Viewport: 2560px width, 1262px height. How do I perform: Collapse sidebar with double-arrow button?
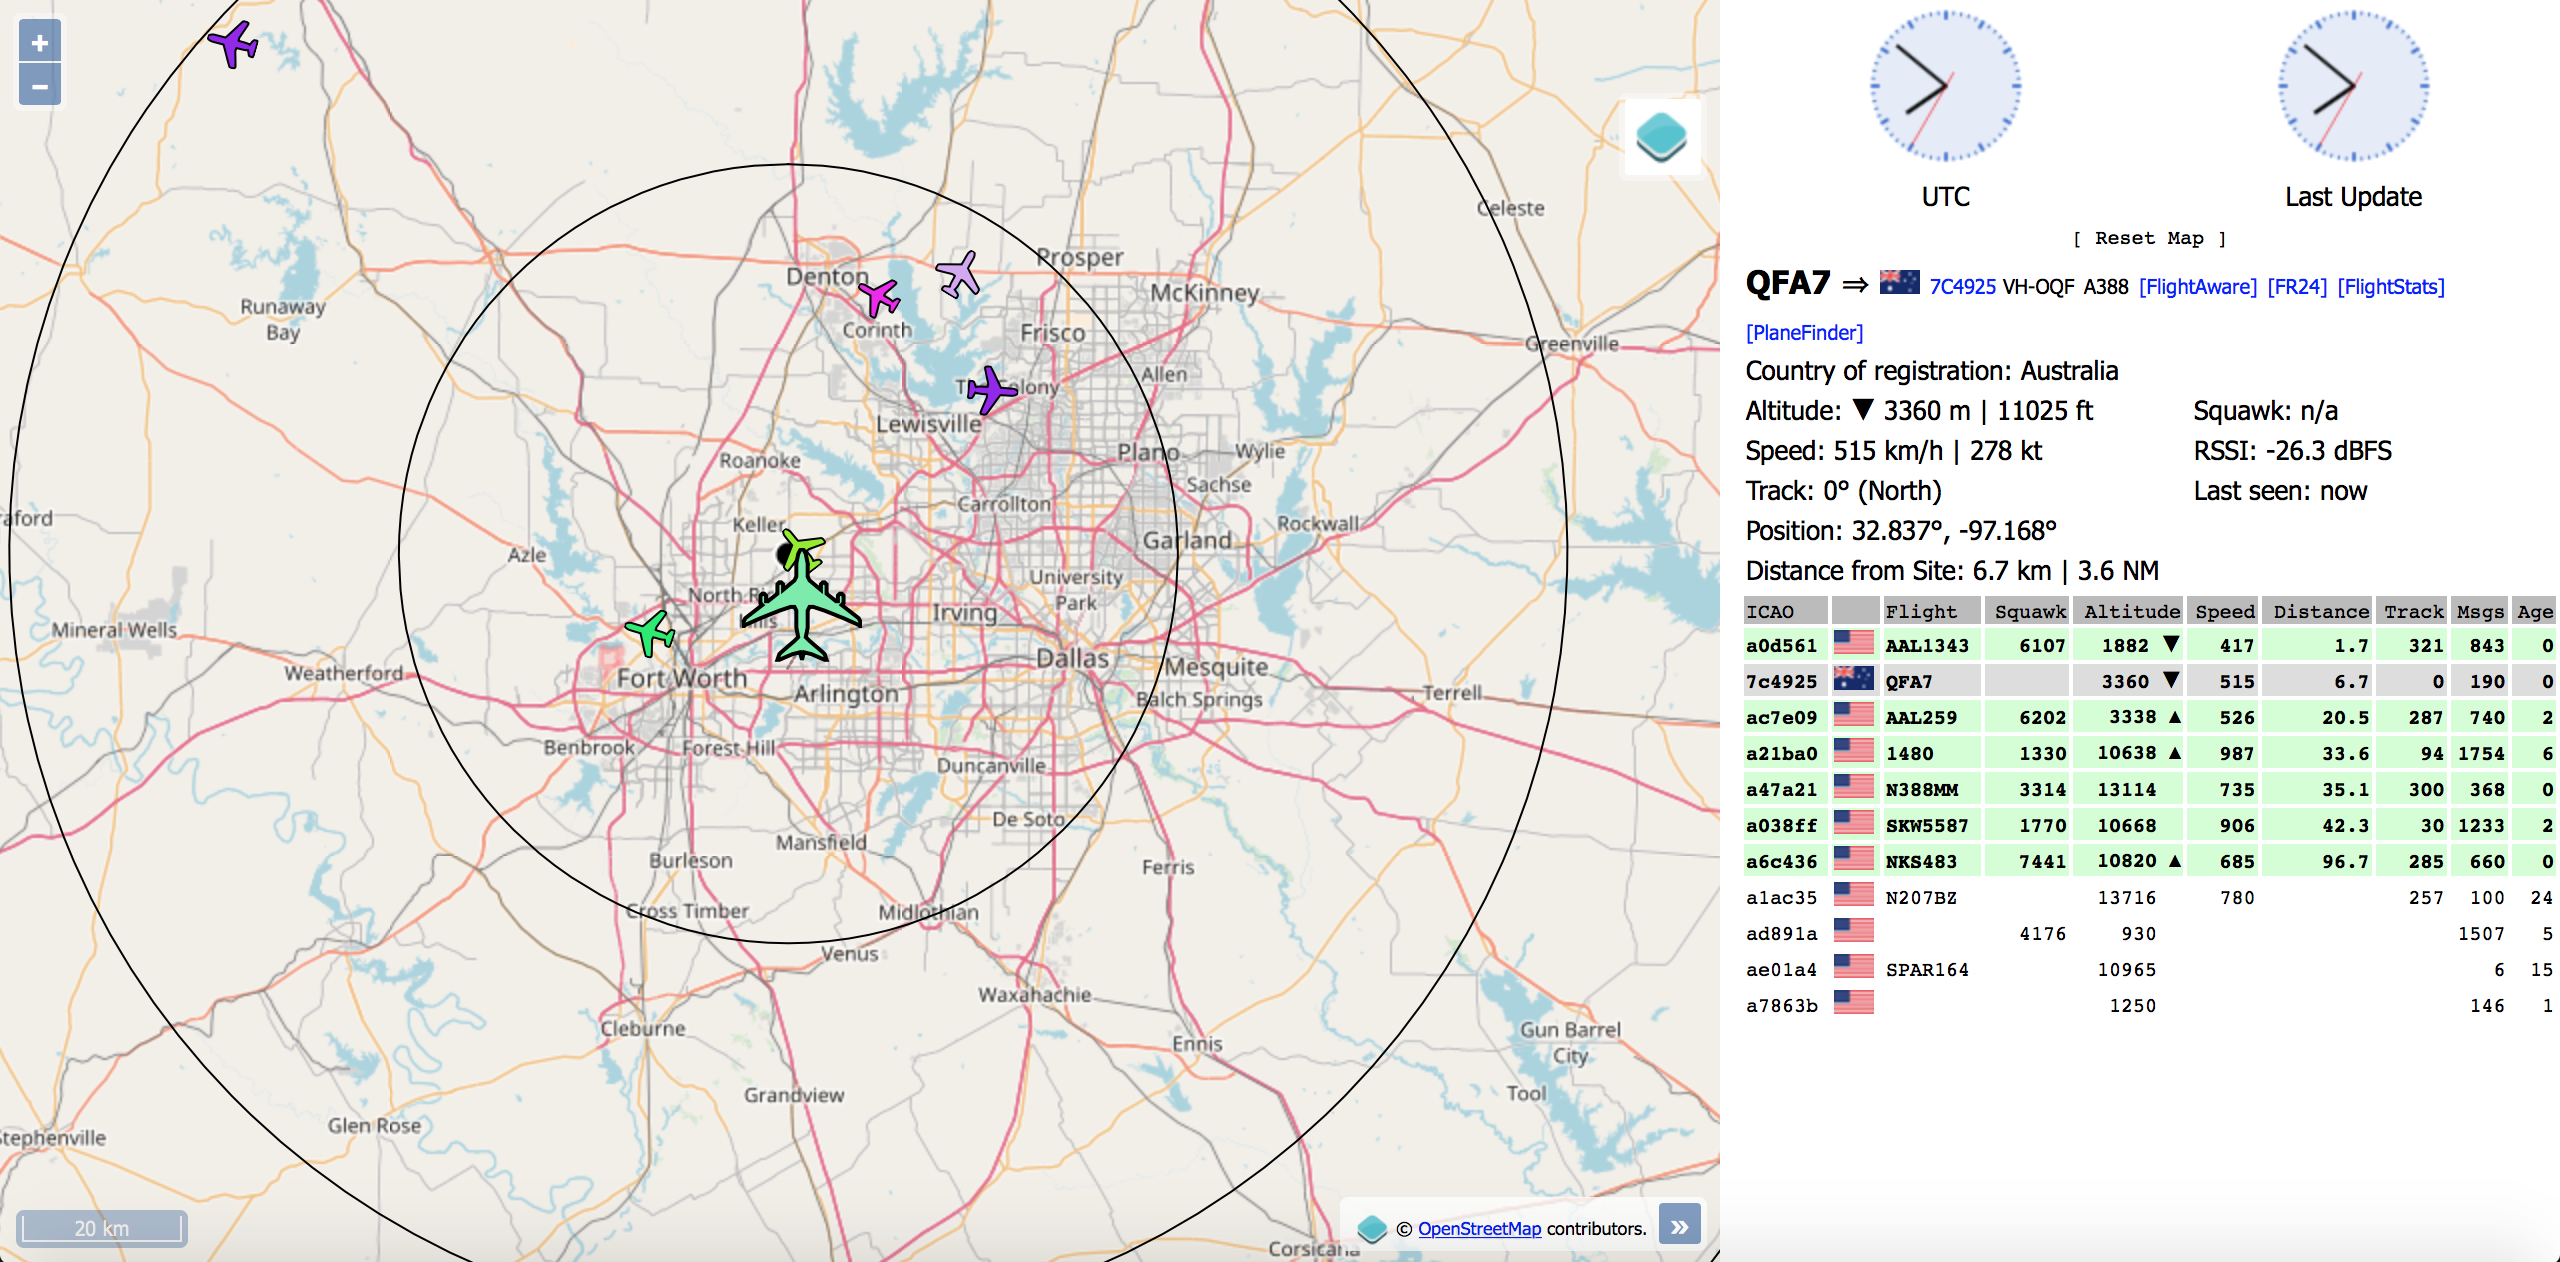(x=1680, y=1225)
